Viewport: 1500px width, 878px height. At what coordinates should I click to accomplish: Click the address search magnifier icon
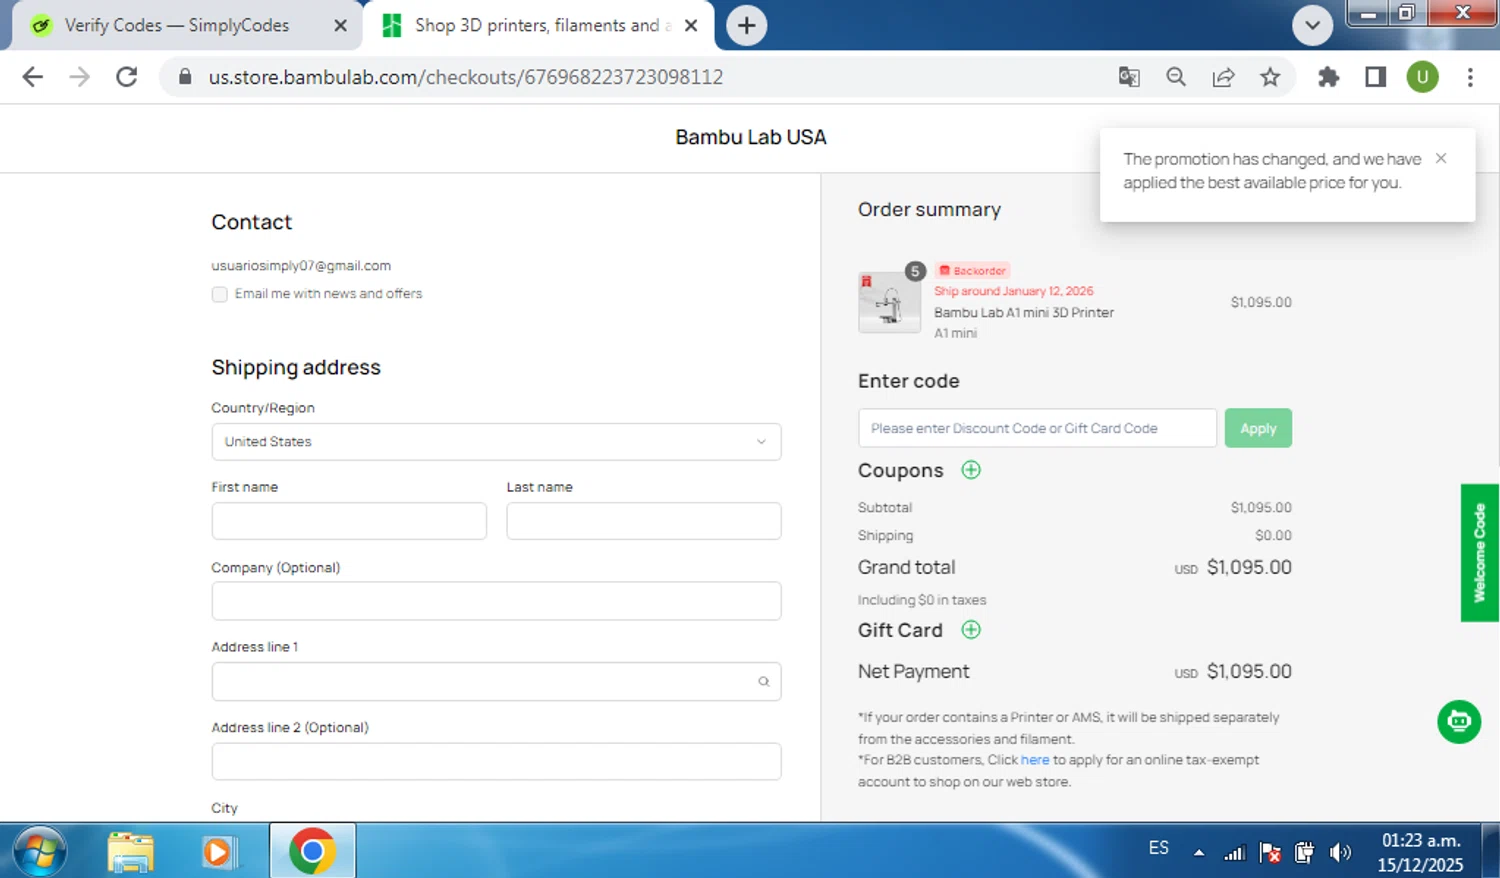[763, 682]
